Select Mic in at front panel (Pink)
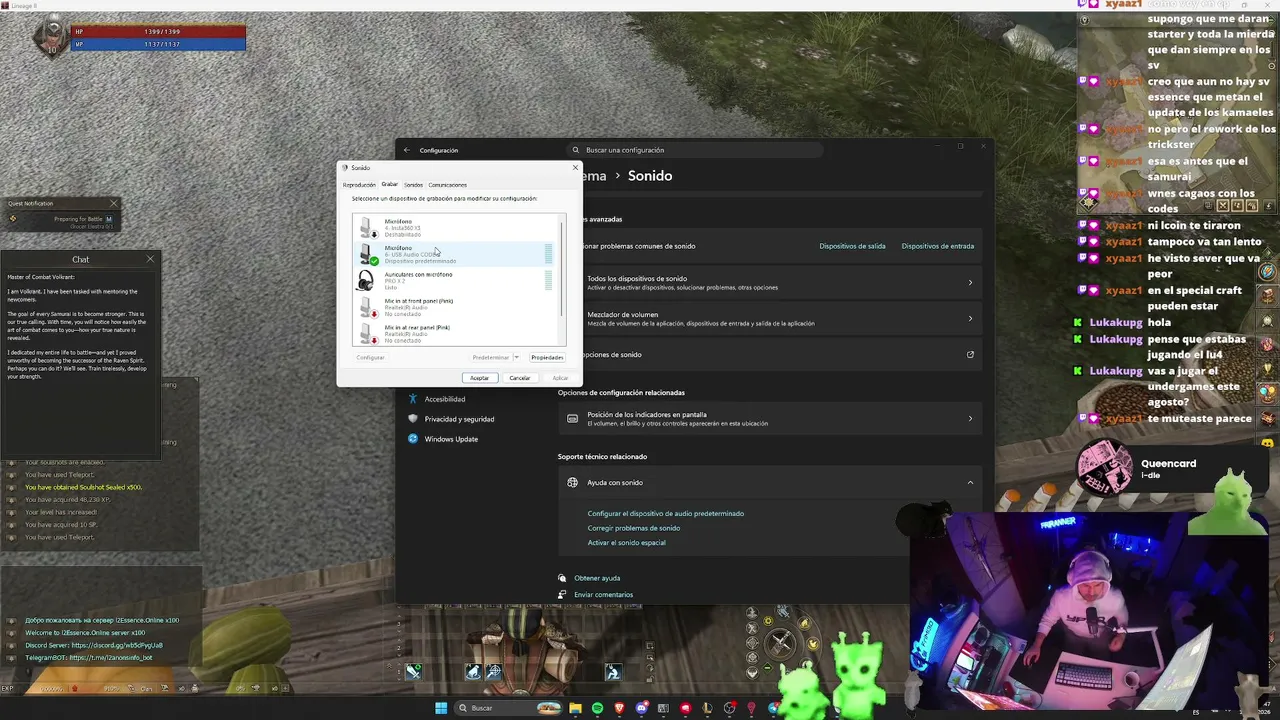 (x=456, y=307)
